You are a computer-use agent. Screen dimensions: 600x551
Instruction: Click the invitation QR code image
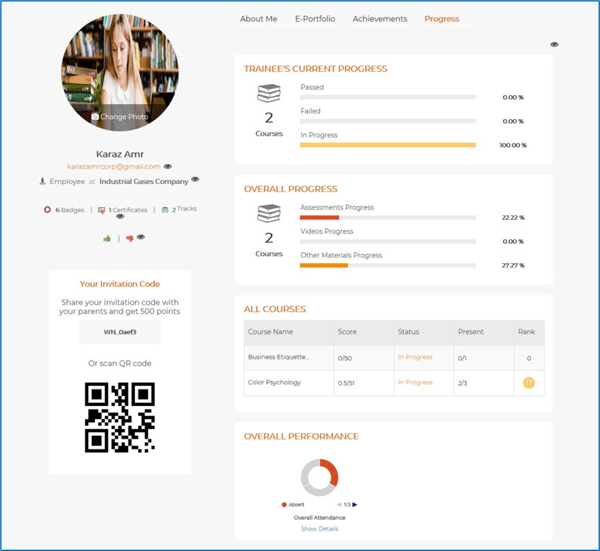point(120,417)
